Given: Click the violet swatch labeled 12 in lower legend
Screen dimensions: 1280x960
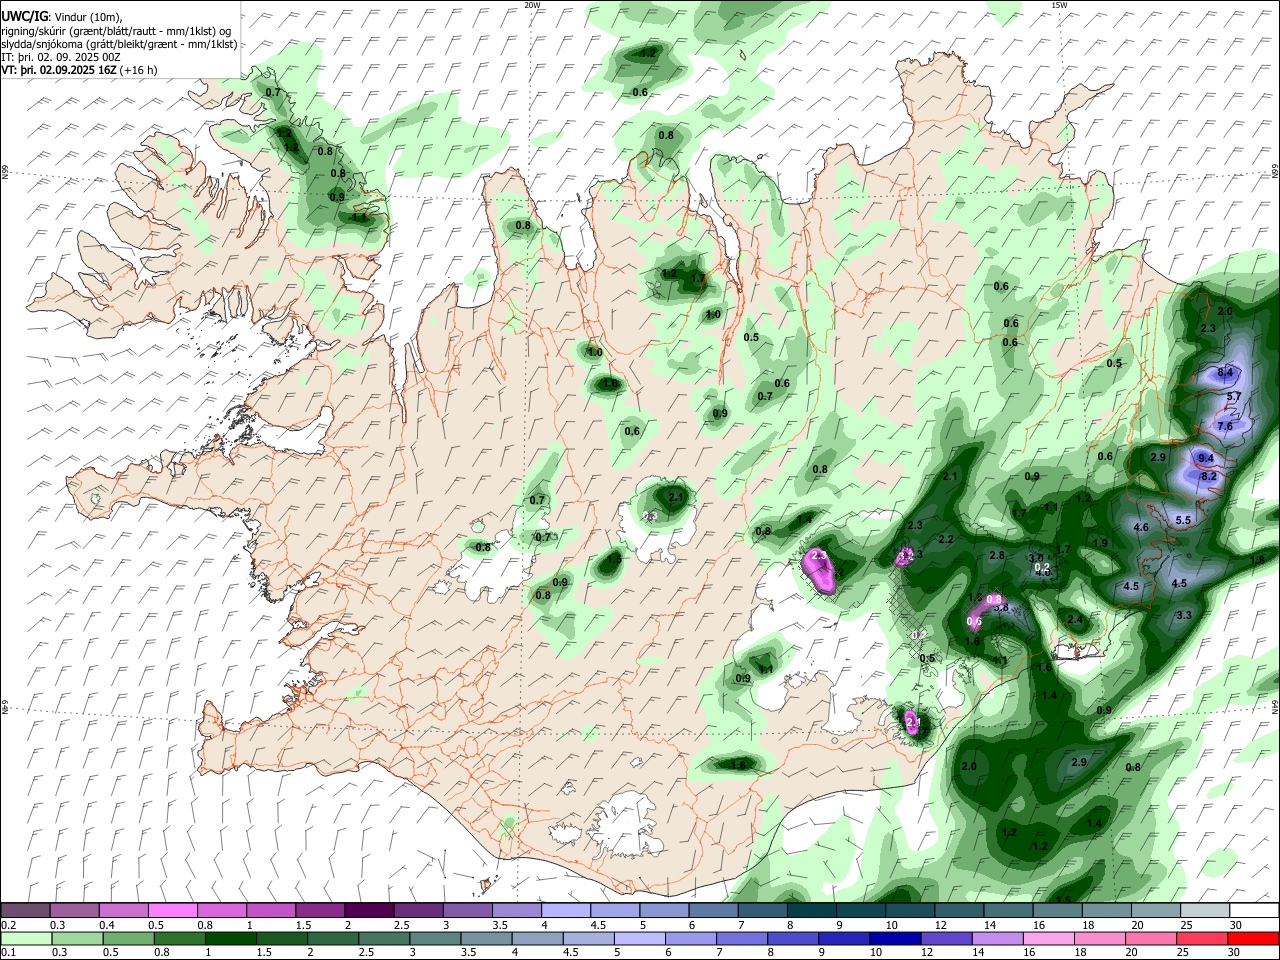Looking at the screenshot, I should click(946, 938).
